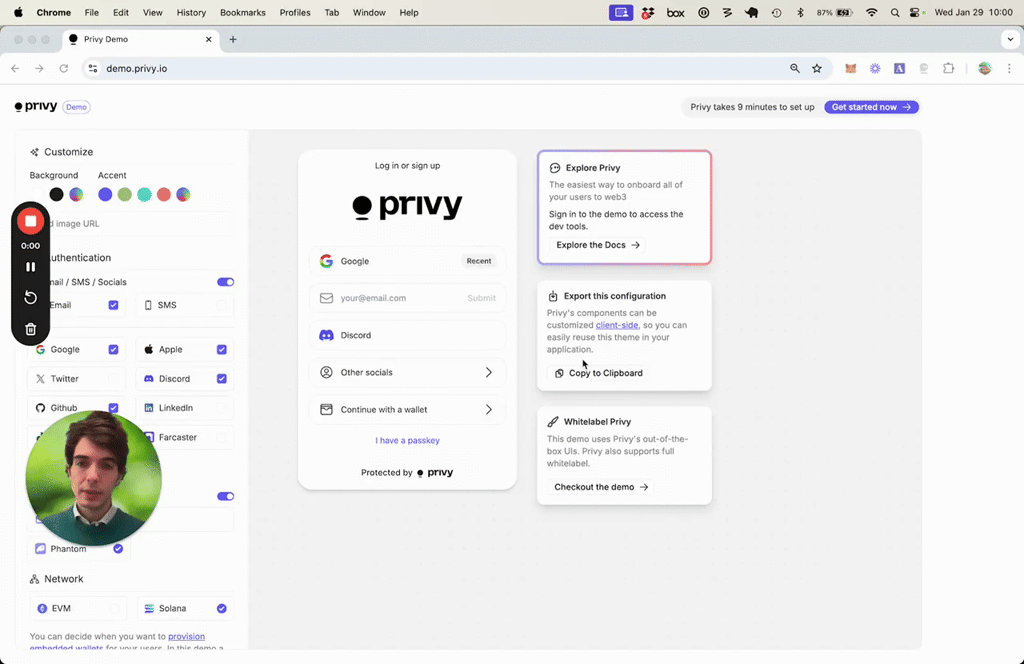
Task: Open page zoom magnifier in address bar
Action: click(x=795, y=68)
